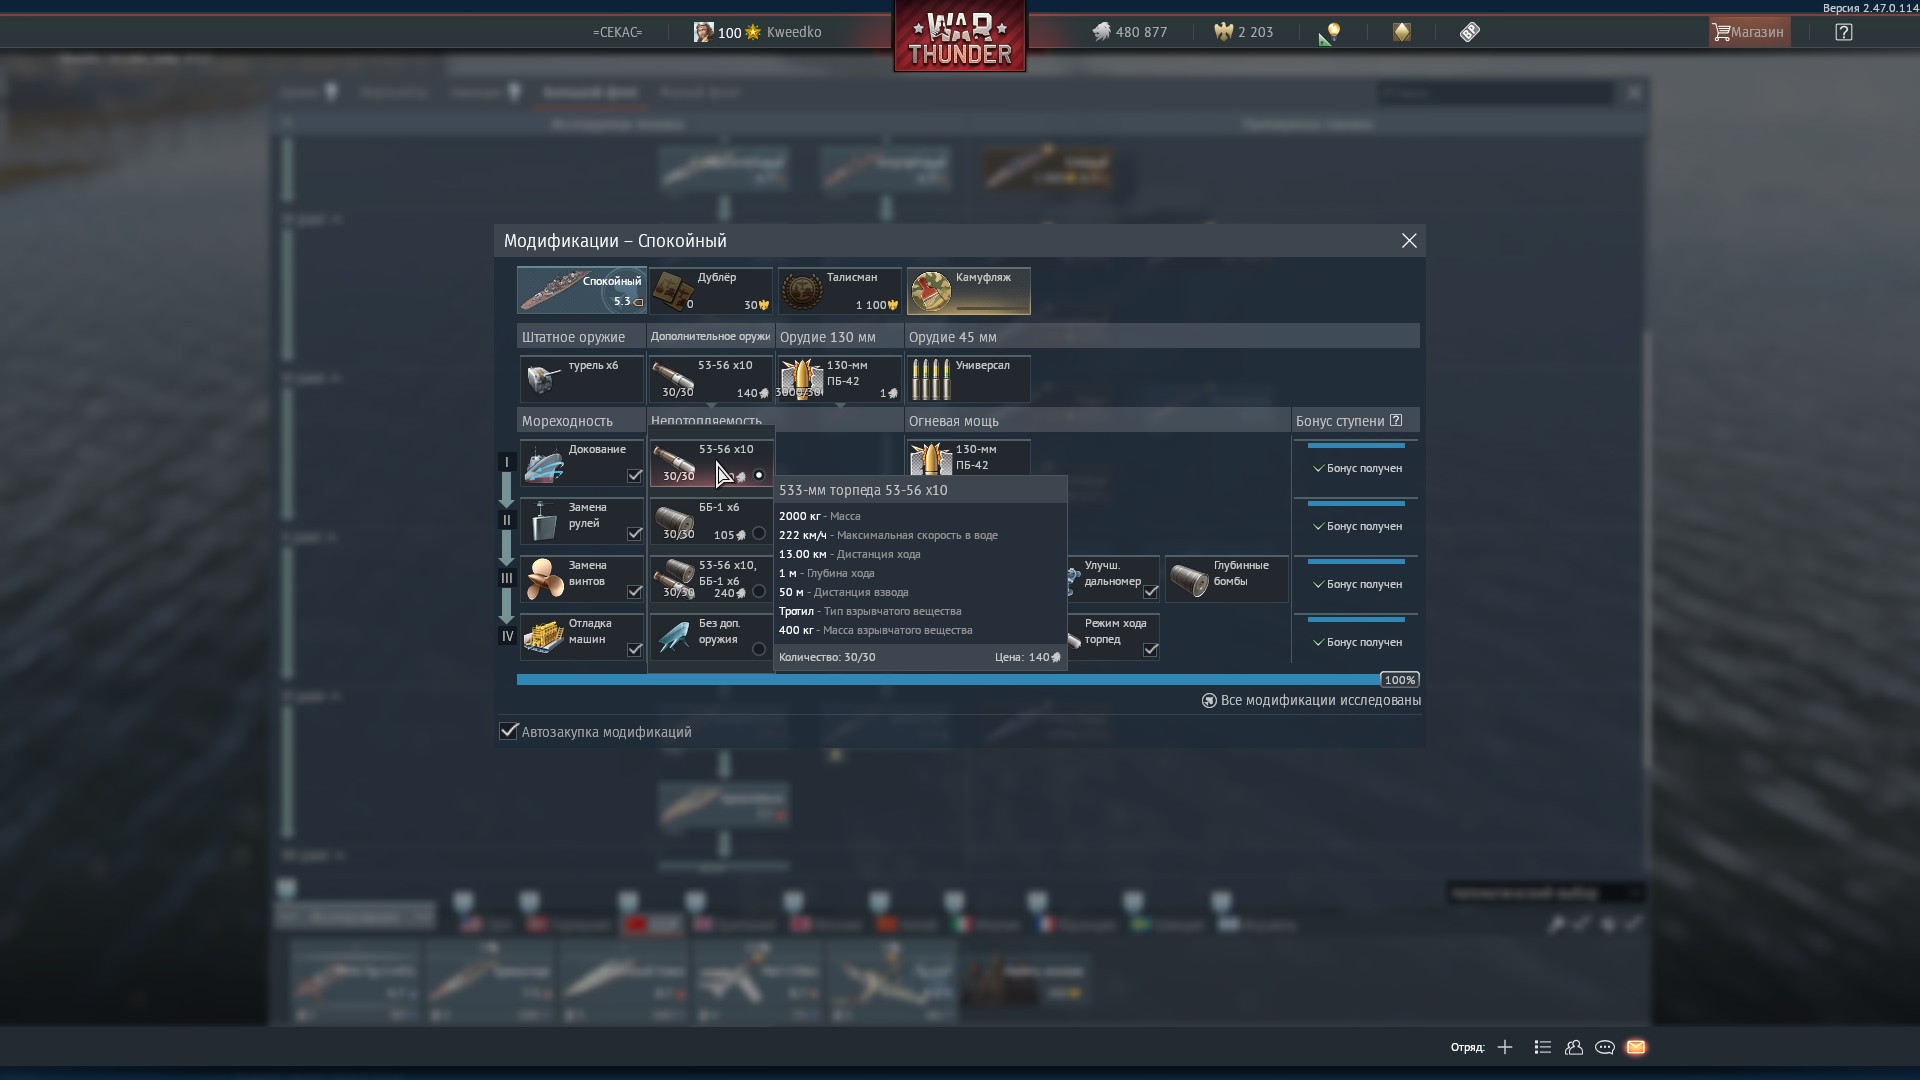Screen dimensions: 1920x1080
Task: Select Без доп. оружия radio button
Action: [759, 649]
